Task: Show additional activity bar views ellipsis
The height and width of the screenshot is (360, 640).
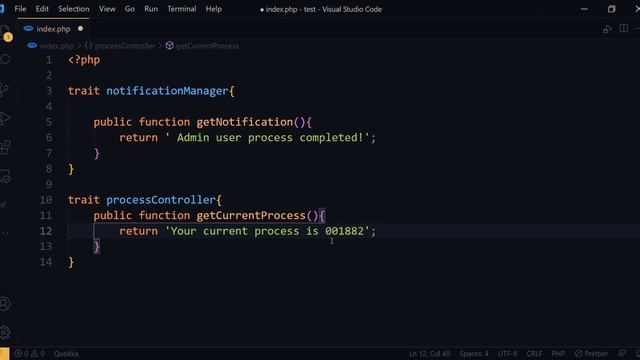Action: [x=5, y=233]
